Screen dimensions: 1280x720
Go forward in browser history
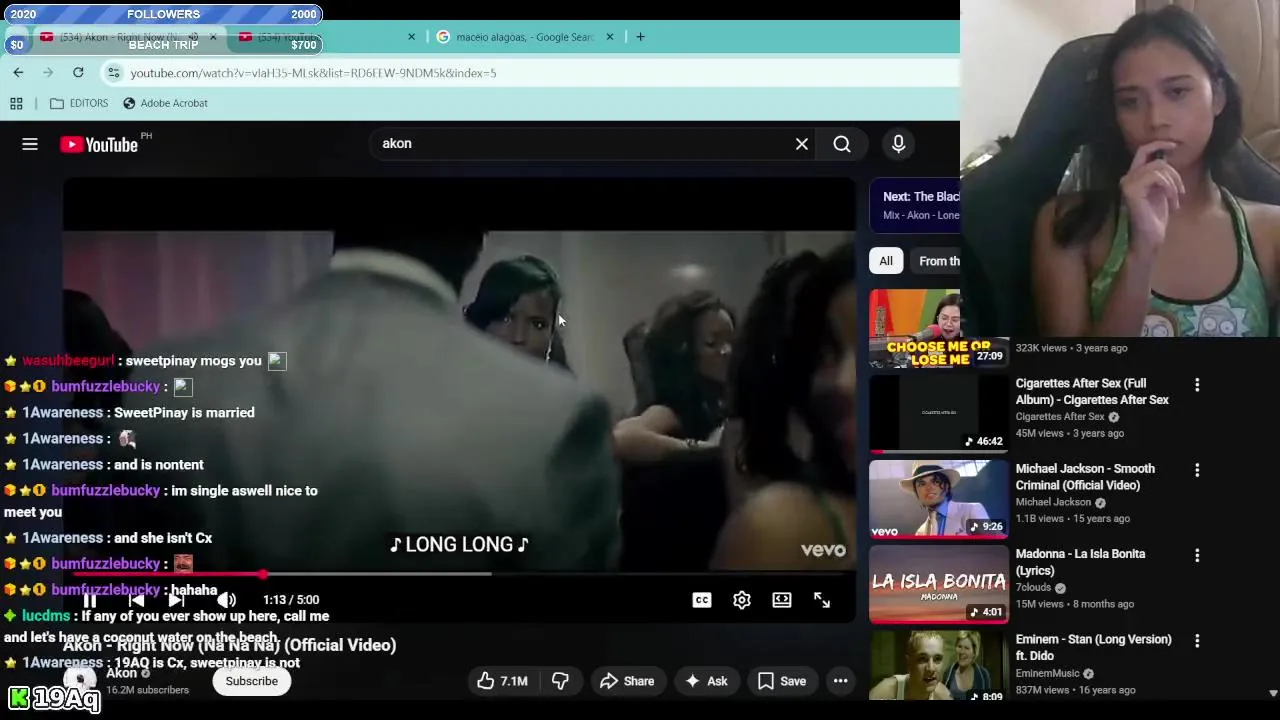click(x=48, y=72)
